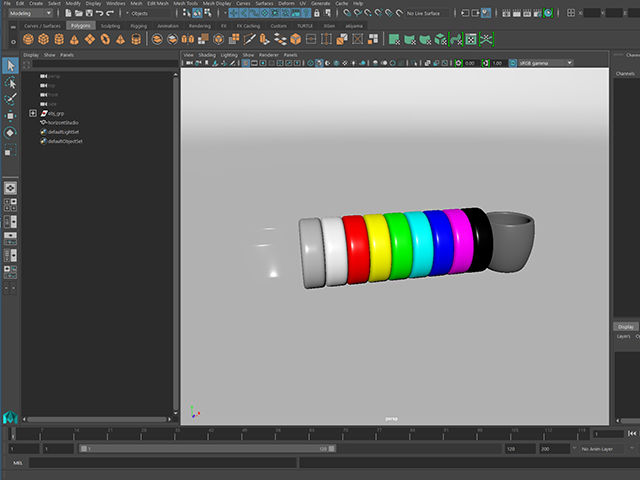Click the go to start playback button
640x480 pixels.
632,433
